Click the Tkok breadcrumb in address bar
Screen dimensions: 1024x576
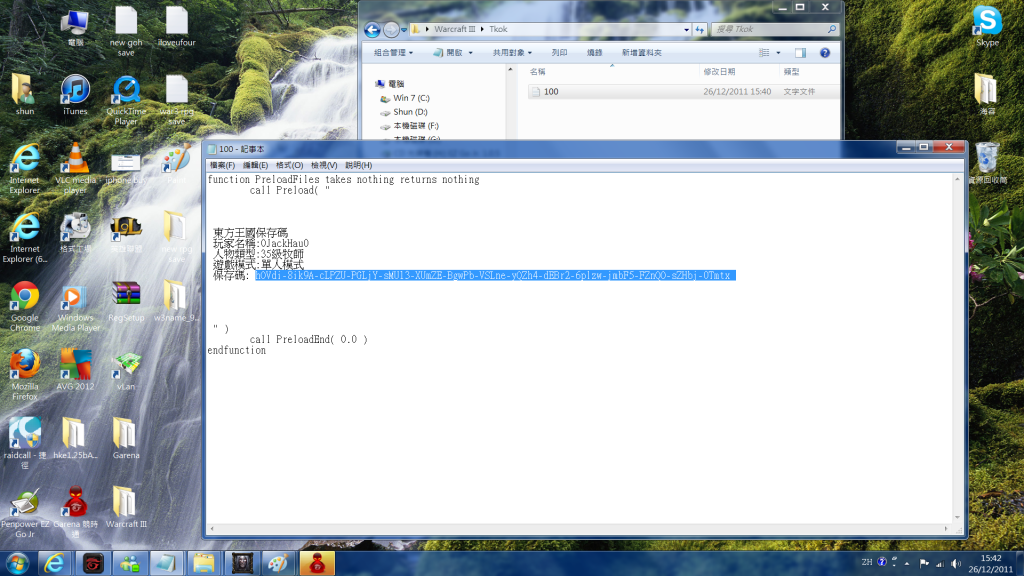coord(498,29)
